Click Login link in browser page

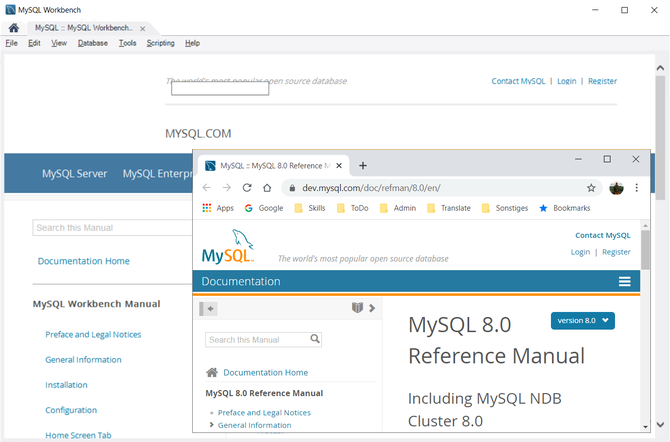tap(580, 252)
